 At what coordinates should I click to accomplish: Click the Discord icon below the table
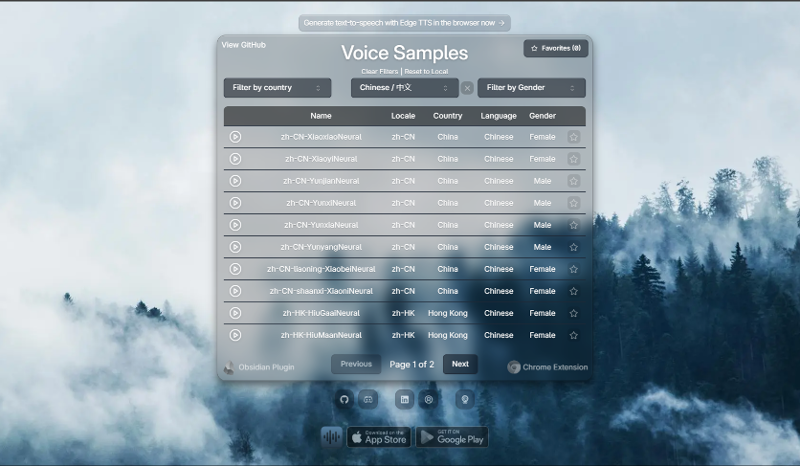pyautogui.click(x=367, y=398)
